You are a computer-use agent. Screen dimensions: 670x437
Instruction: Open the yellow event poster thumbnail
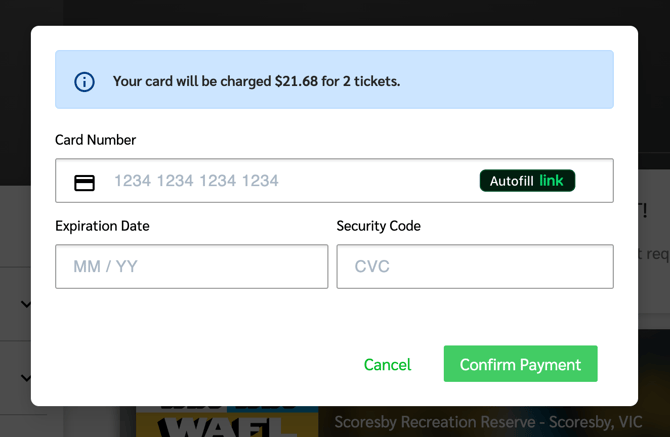pos(226,422)
